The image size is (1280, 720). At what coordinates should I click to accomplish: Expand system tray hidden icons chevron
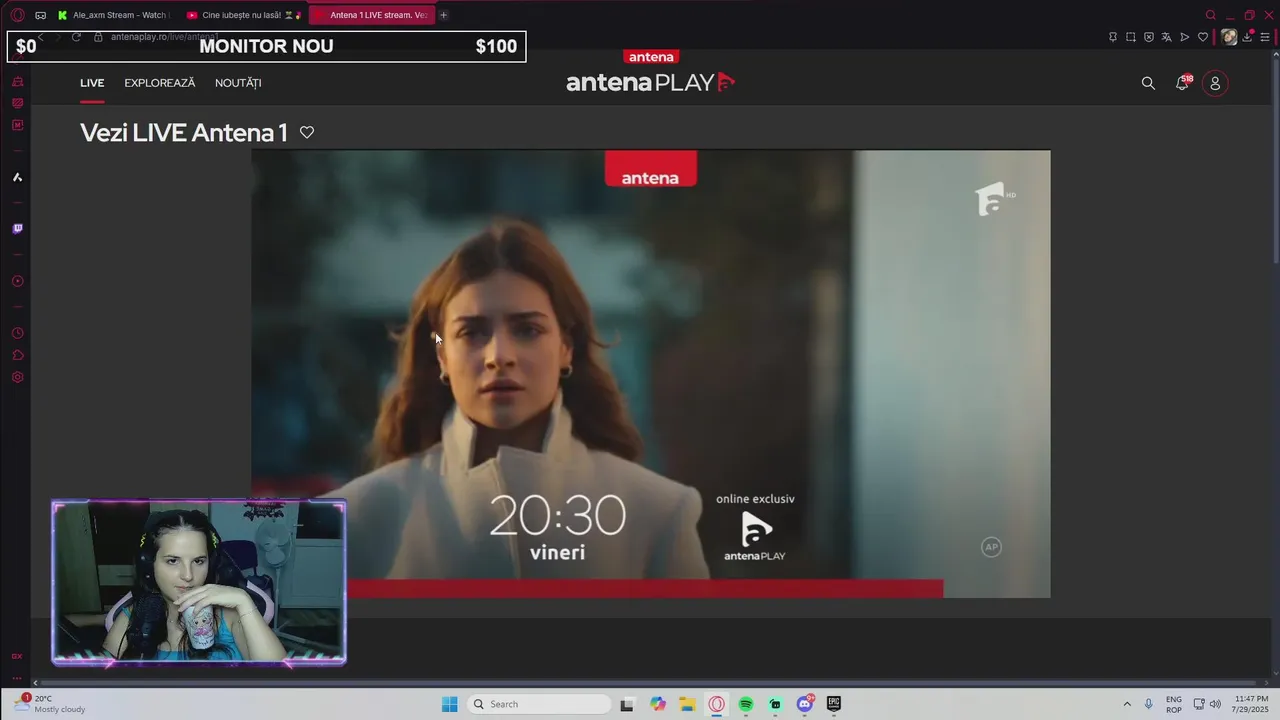click(x=1127, y=704)
